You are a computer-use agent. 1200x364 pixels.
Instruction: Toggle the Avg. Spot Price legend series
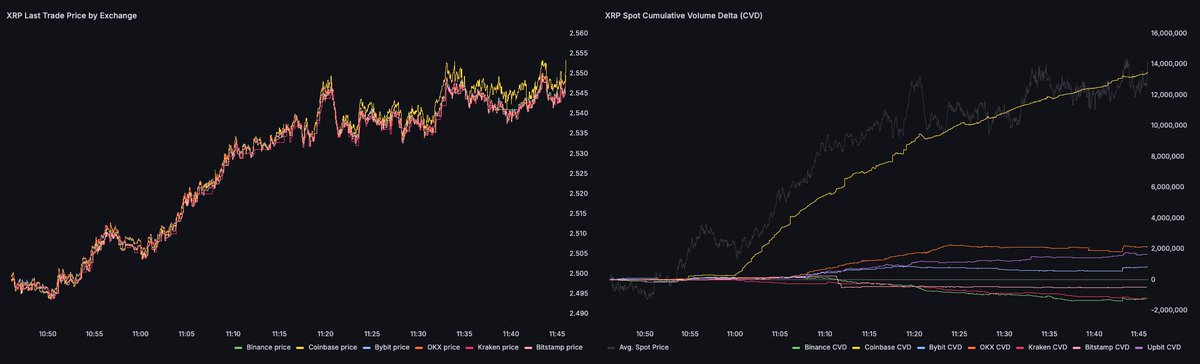[638, 347]
